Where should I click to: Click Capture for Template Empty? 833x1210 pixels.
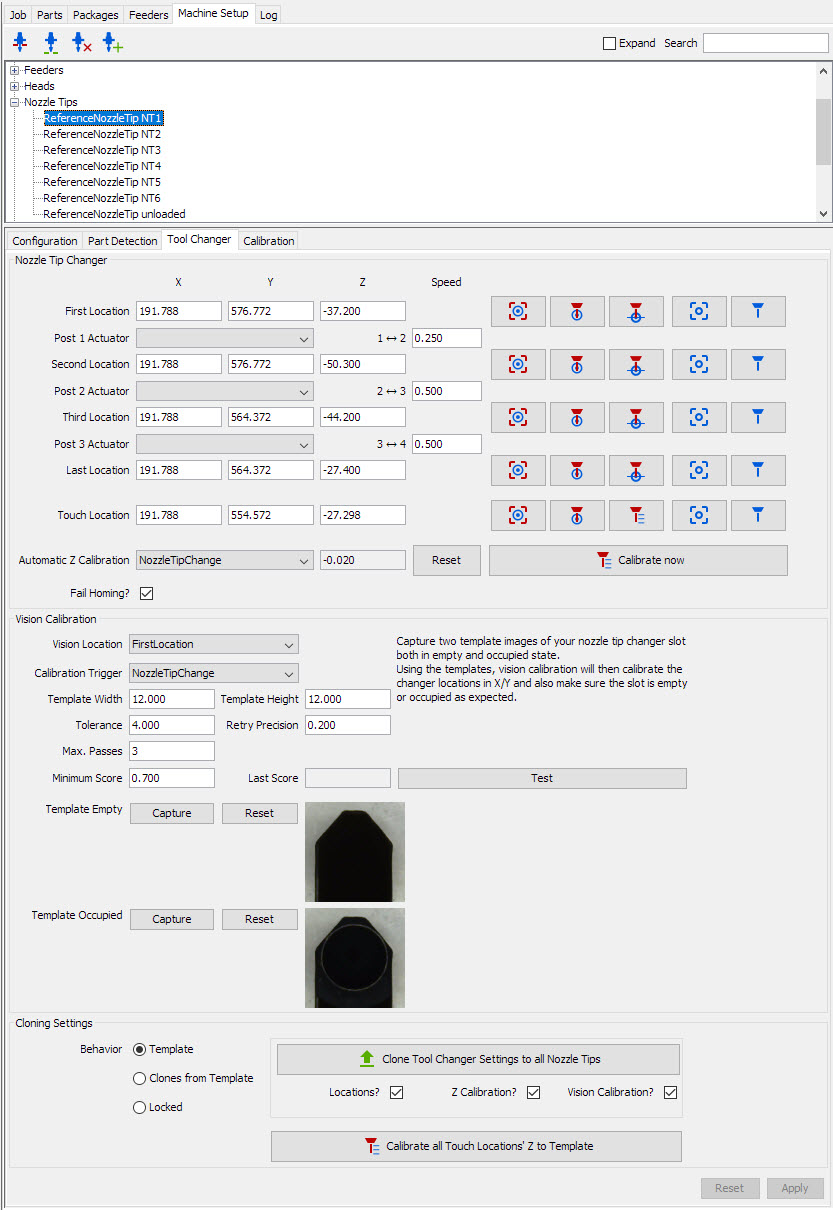172,813
